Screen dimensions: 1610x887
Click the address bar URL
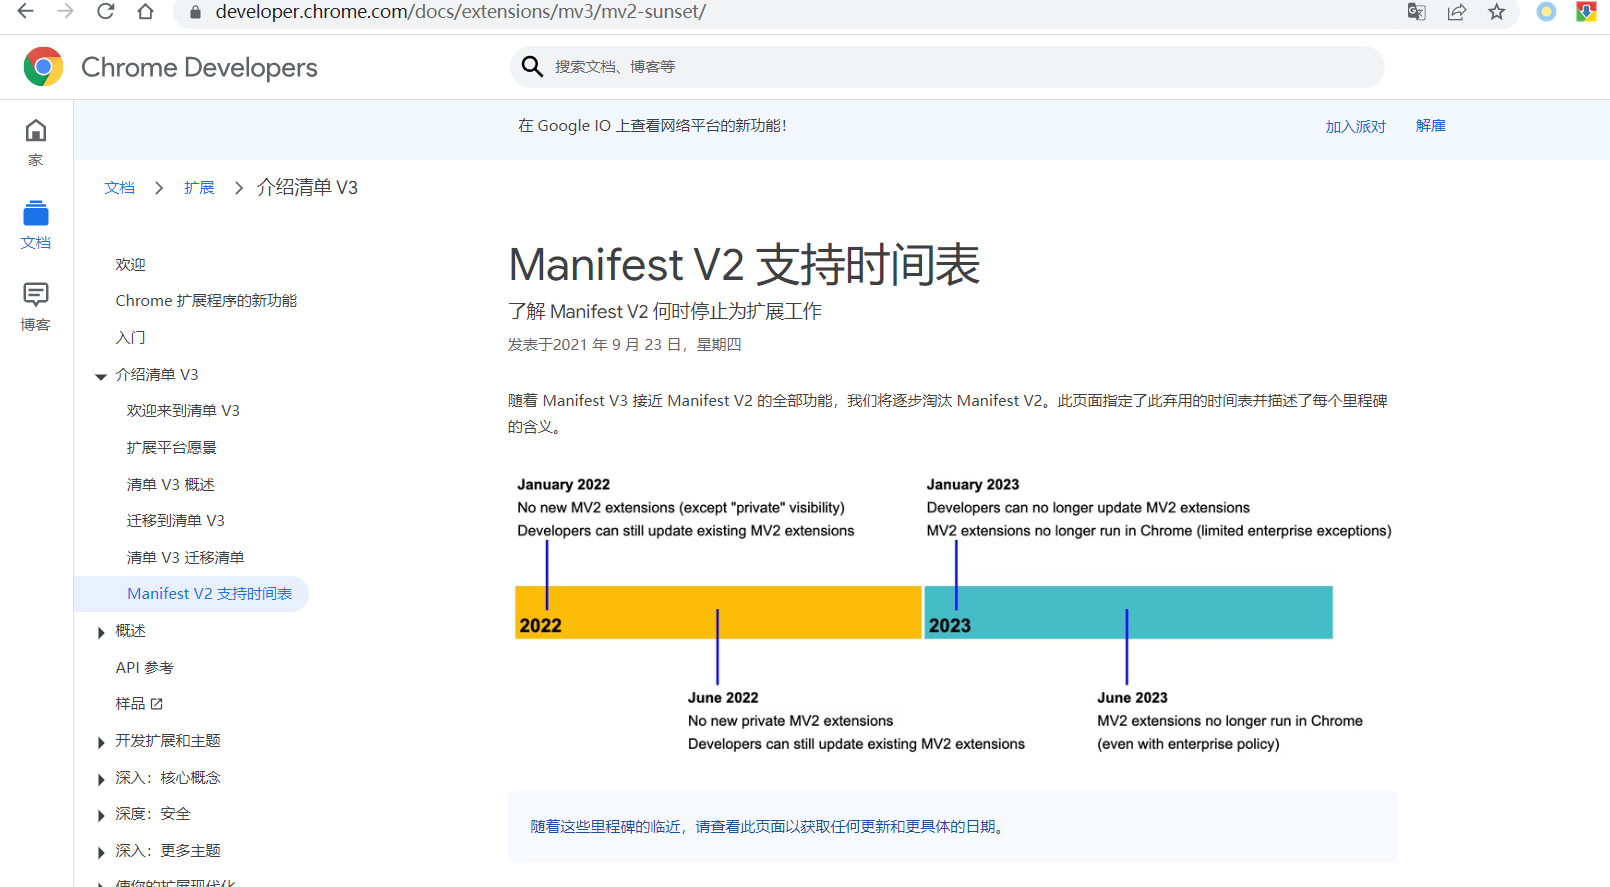tap(461, 12)
